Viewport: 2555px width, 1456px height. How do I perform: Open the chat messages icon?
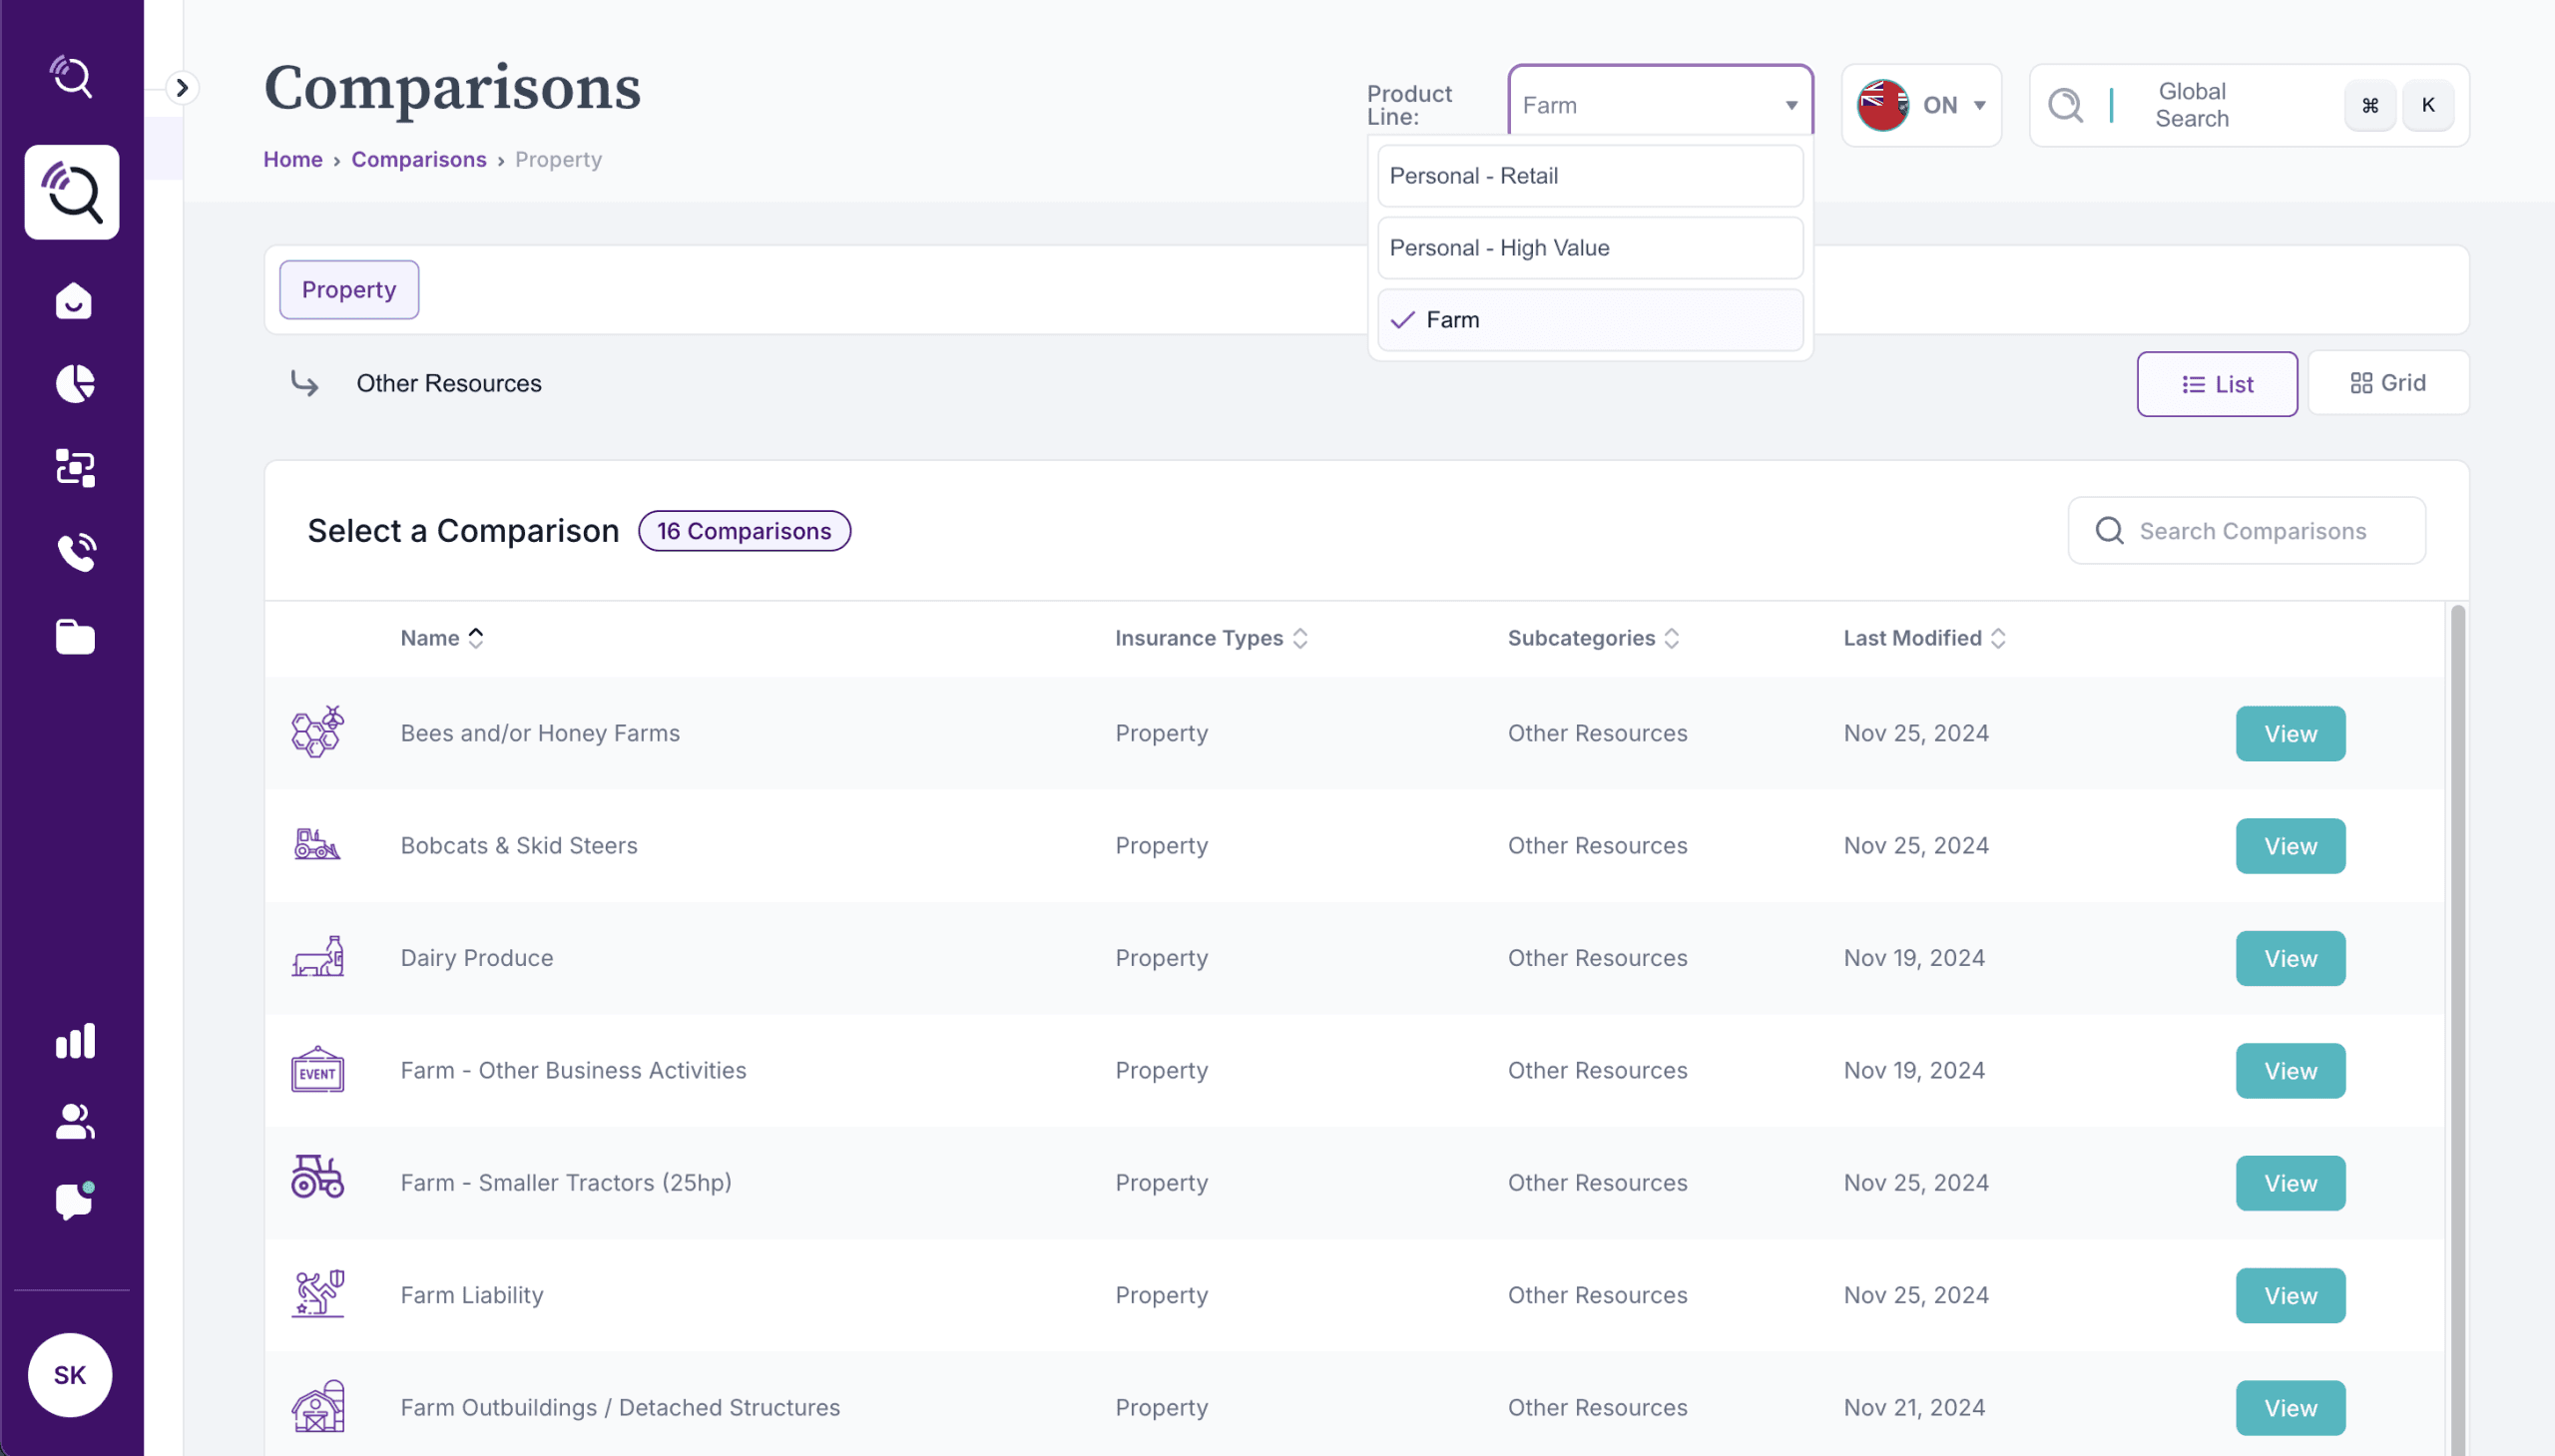tap(74, 1201)
